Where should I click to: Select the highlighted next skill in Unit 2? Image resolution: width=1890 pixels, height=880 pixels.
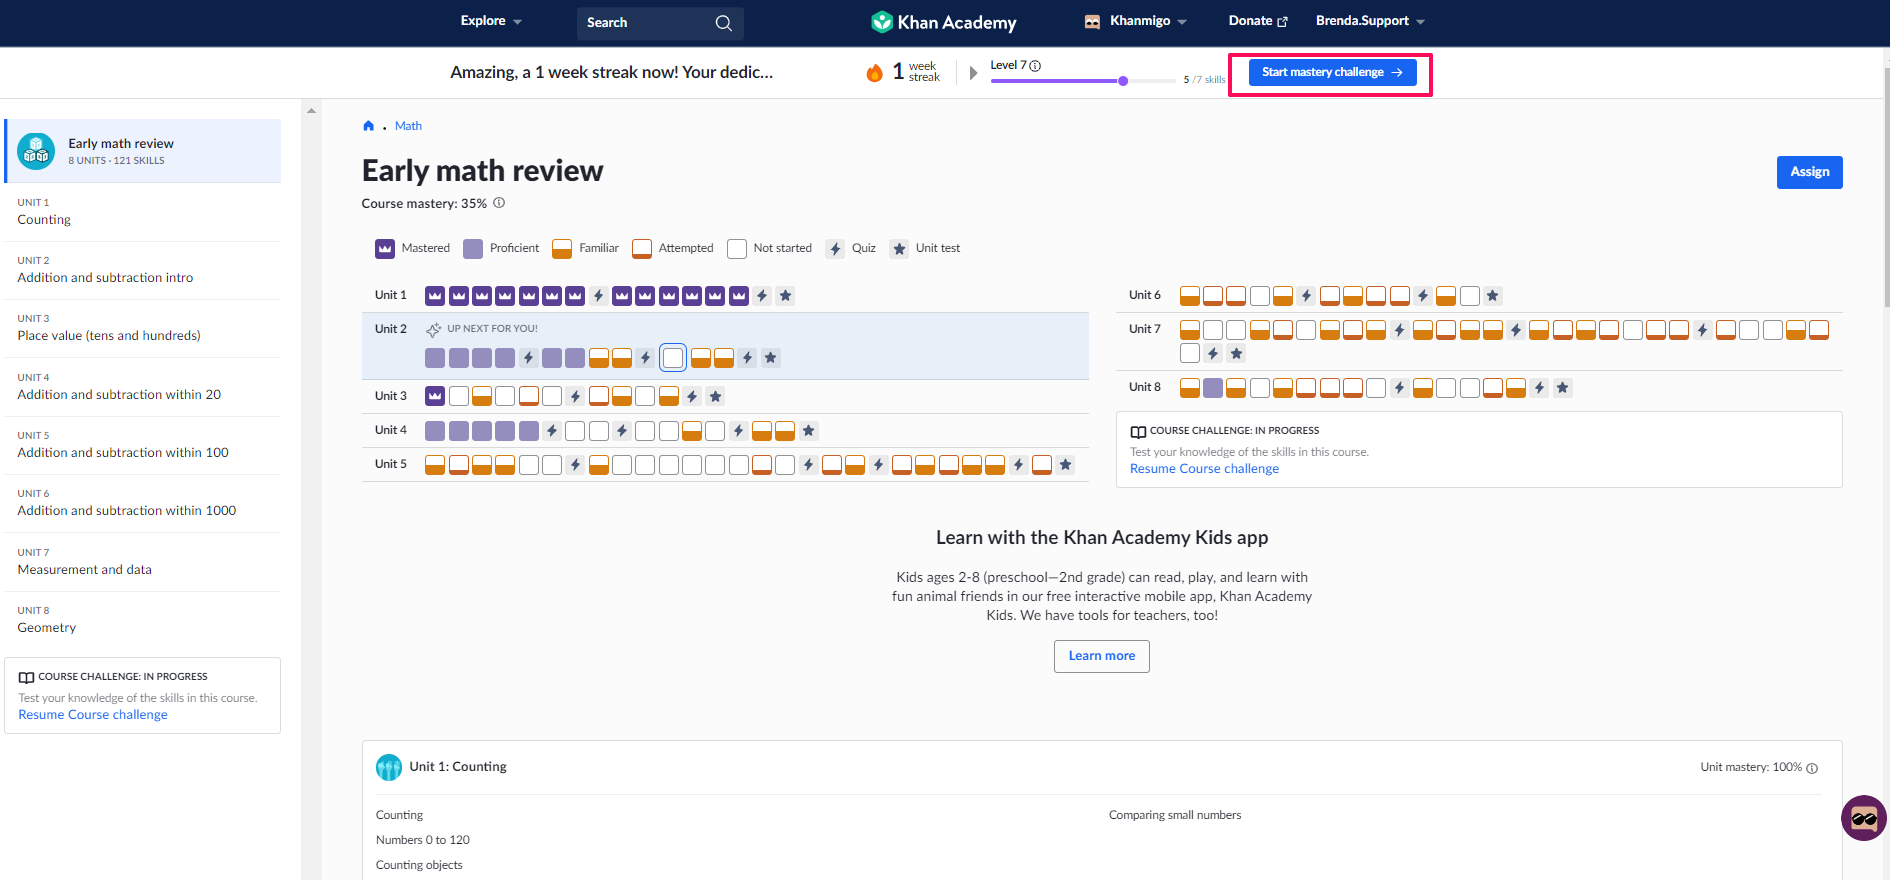point(673,358)
